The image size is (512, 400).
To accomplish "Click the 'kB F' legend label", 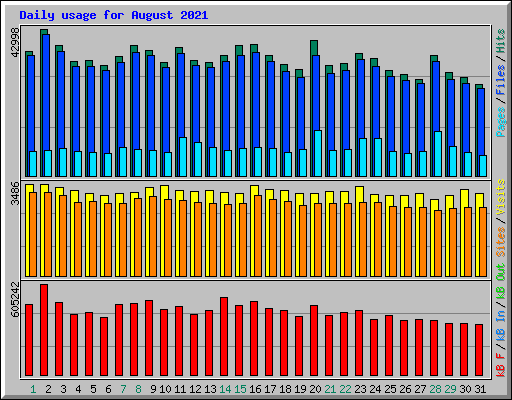I will click(x=501, y=365).
